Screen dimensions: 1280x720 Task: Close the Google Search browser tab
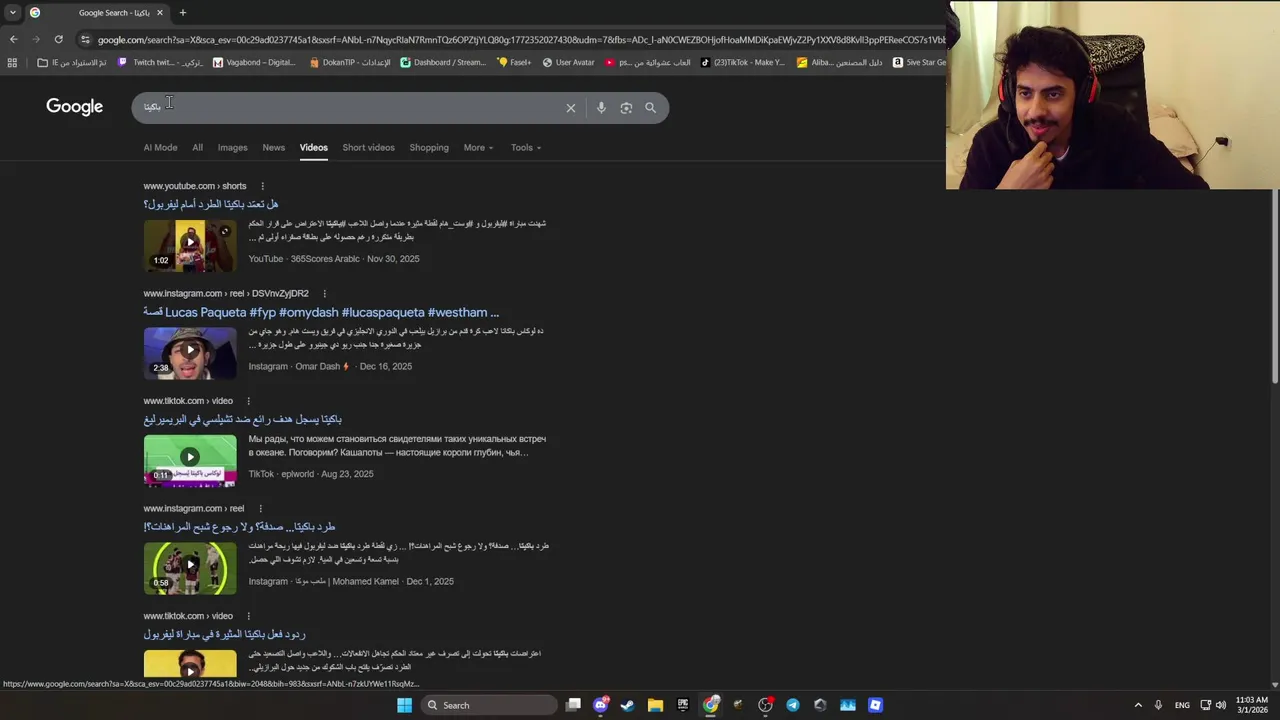pos(160,13)
